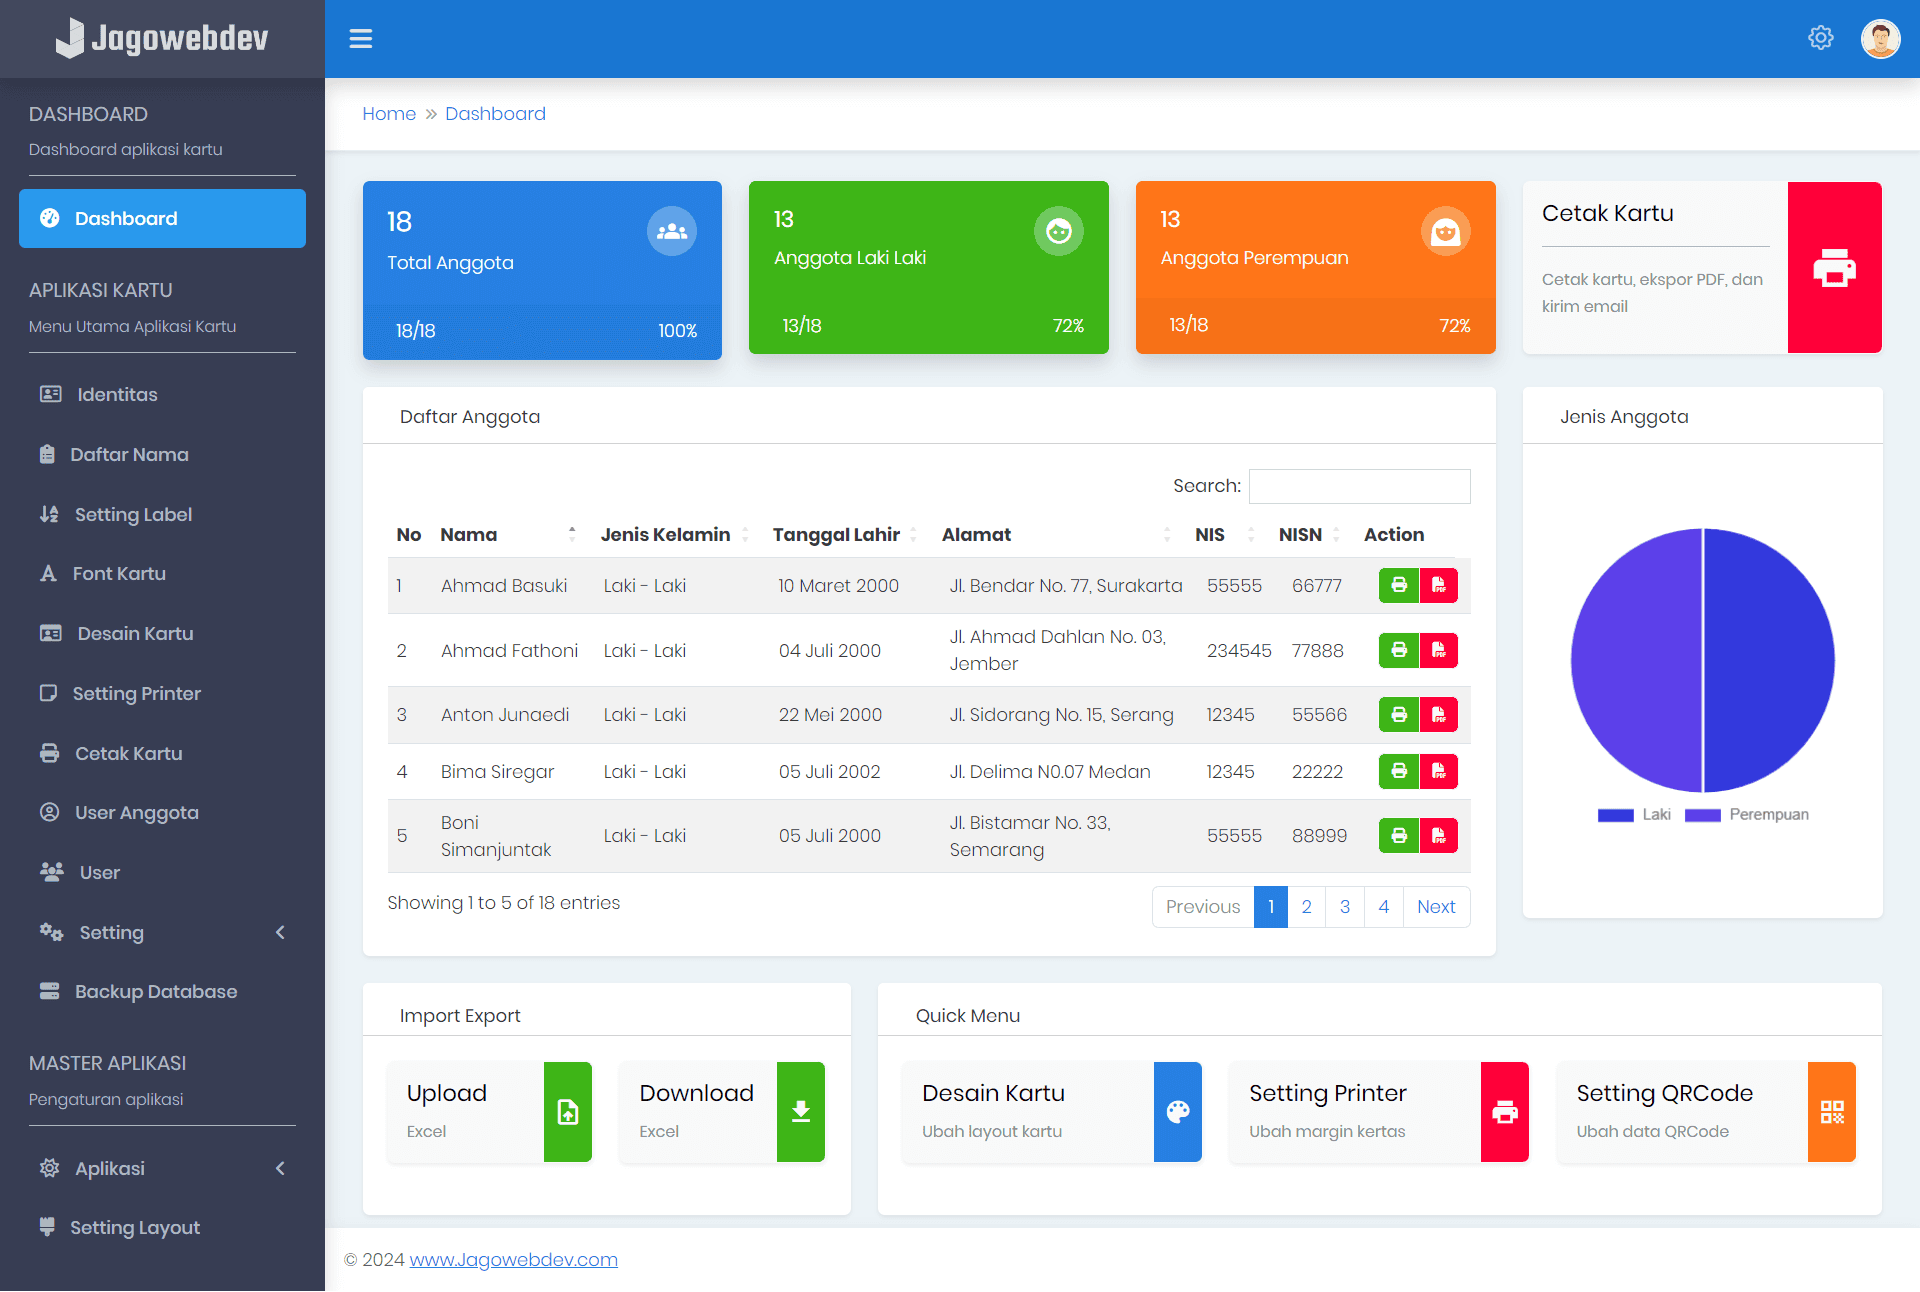Click the Laki legend color swatch
Screen dimensions: 1920x1292
(x=1614, y=814)
